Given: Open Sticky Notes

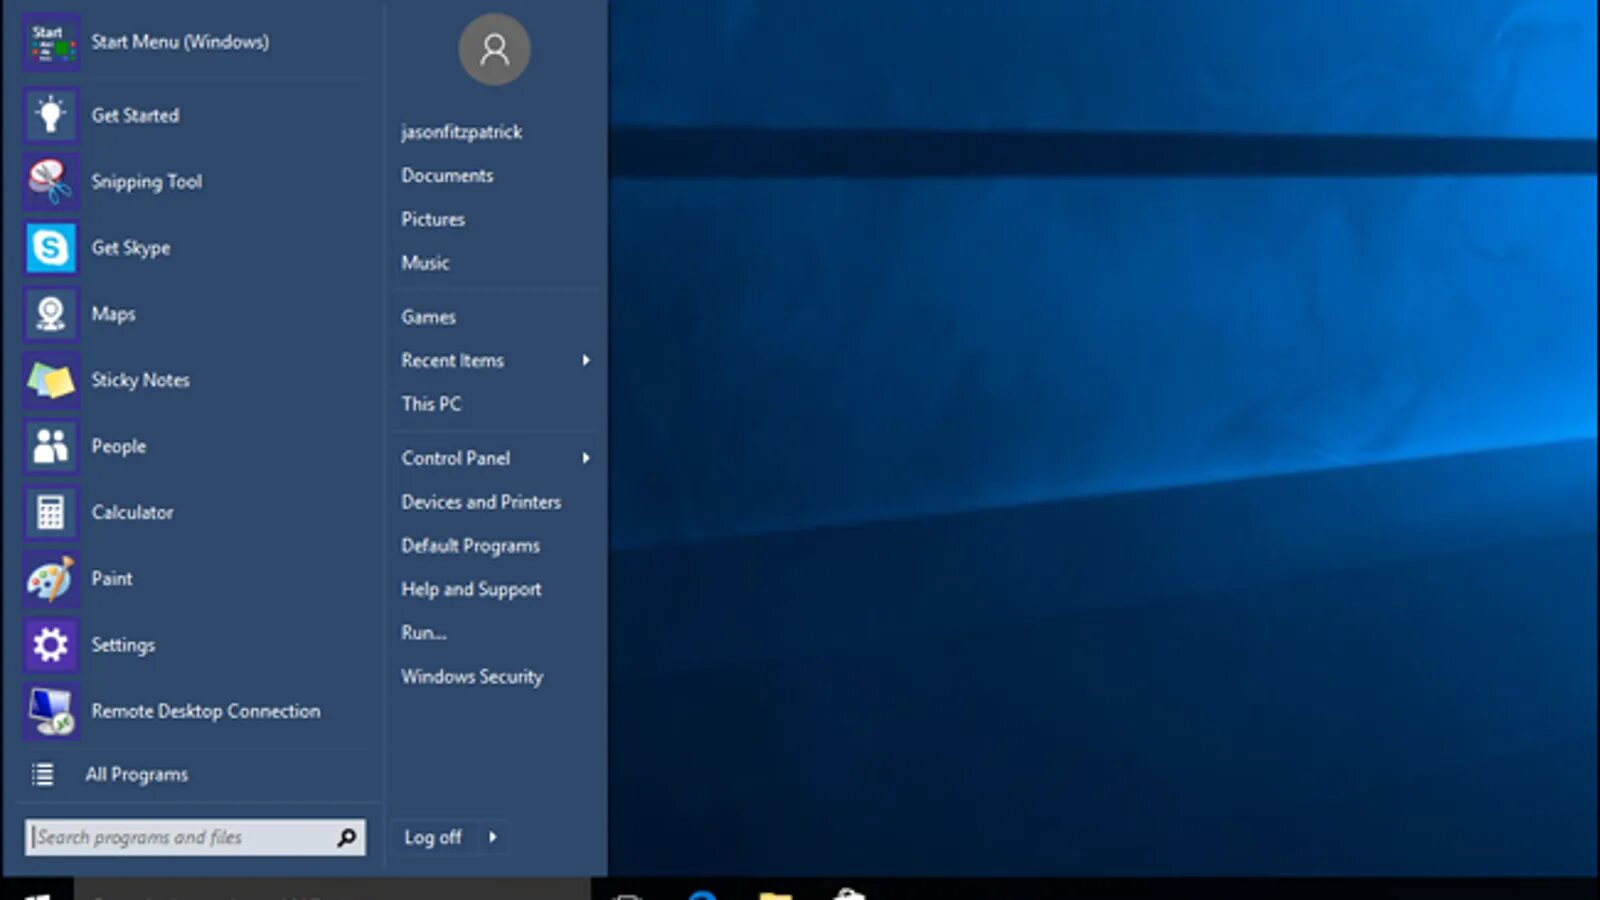Looking at the screenshot, I should point(194,380).
